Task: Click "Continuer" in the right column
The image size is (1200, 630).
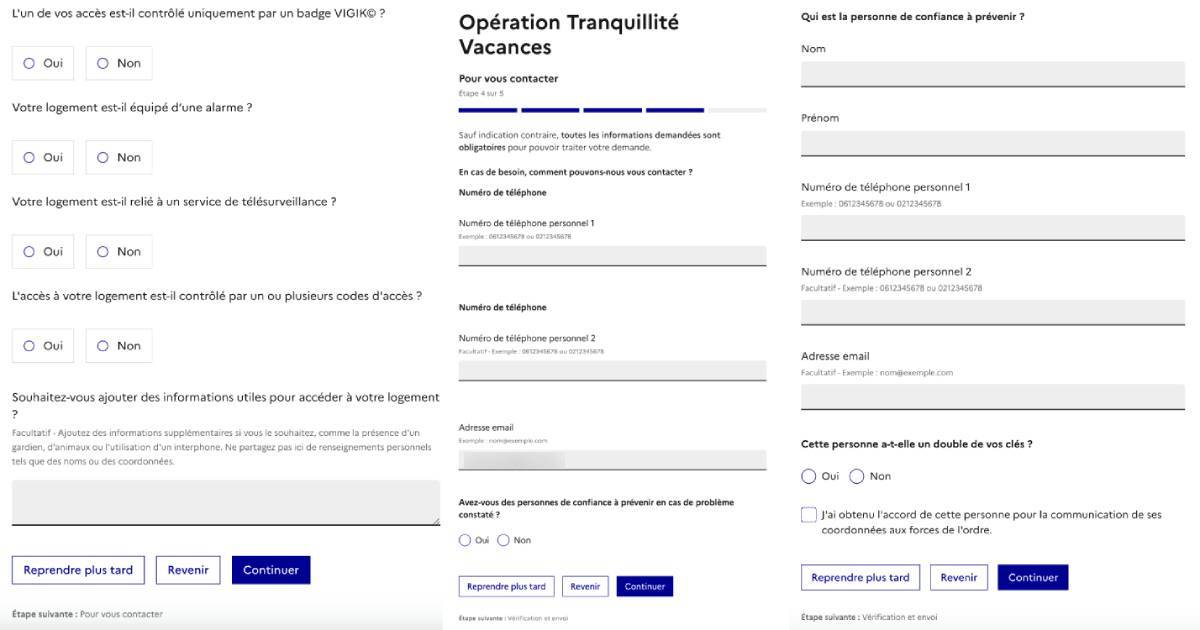Action: point(1032,577)
